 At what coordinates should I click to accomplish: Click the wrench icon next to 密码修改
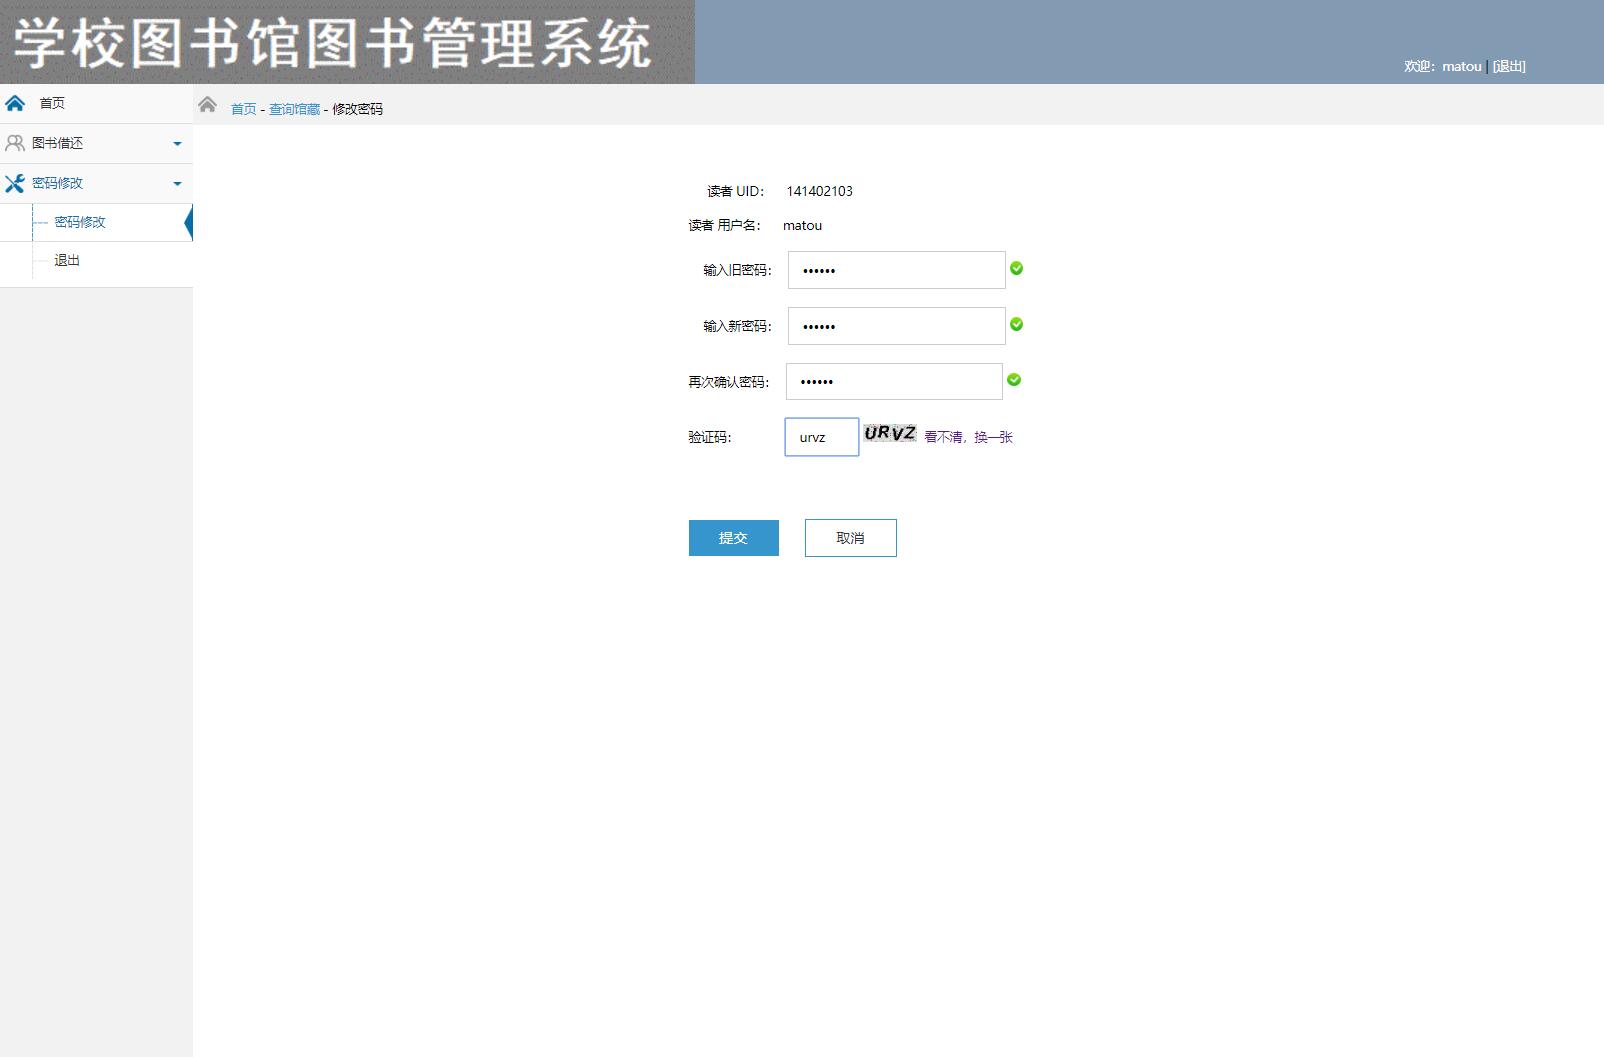[15, 183]
